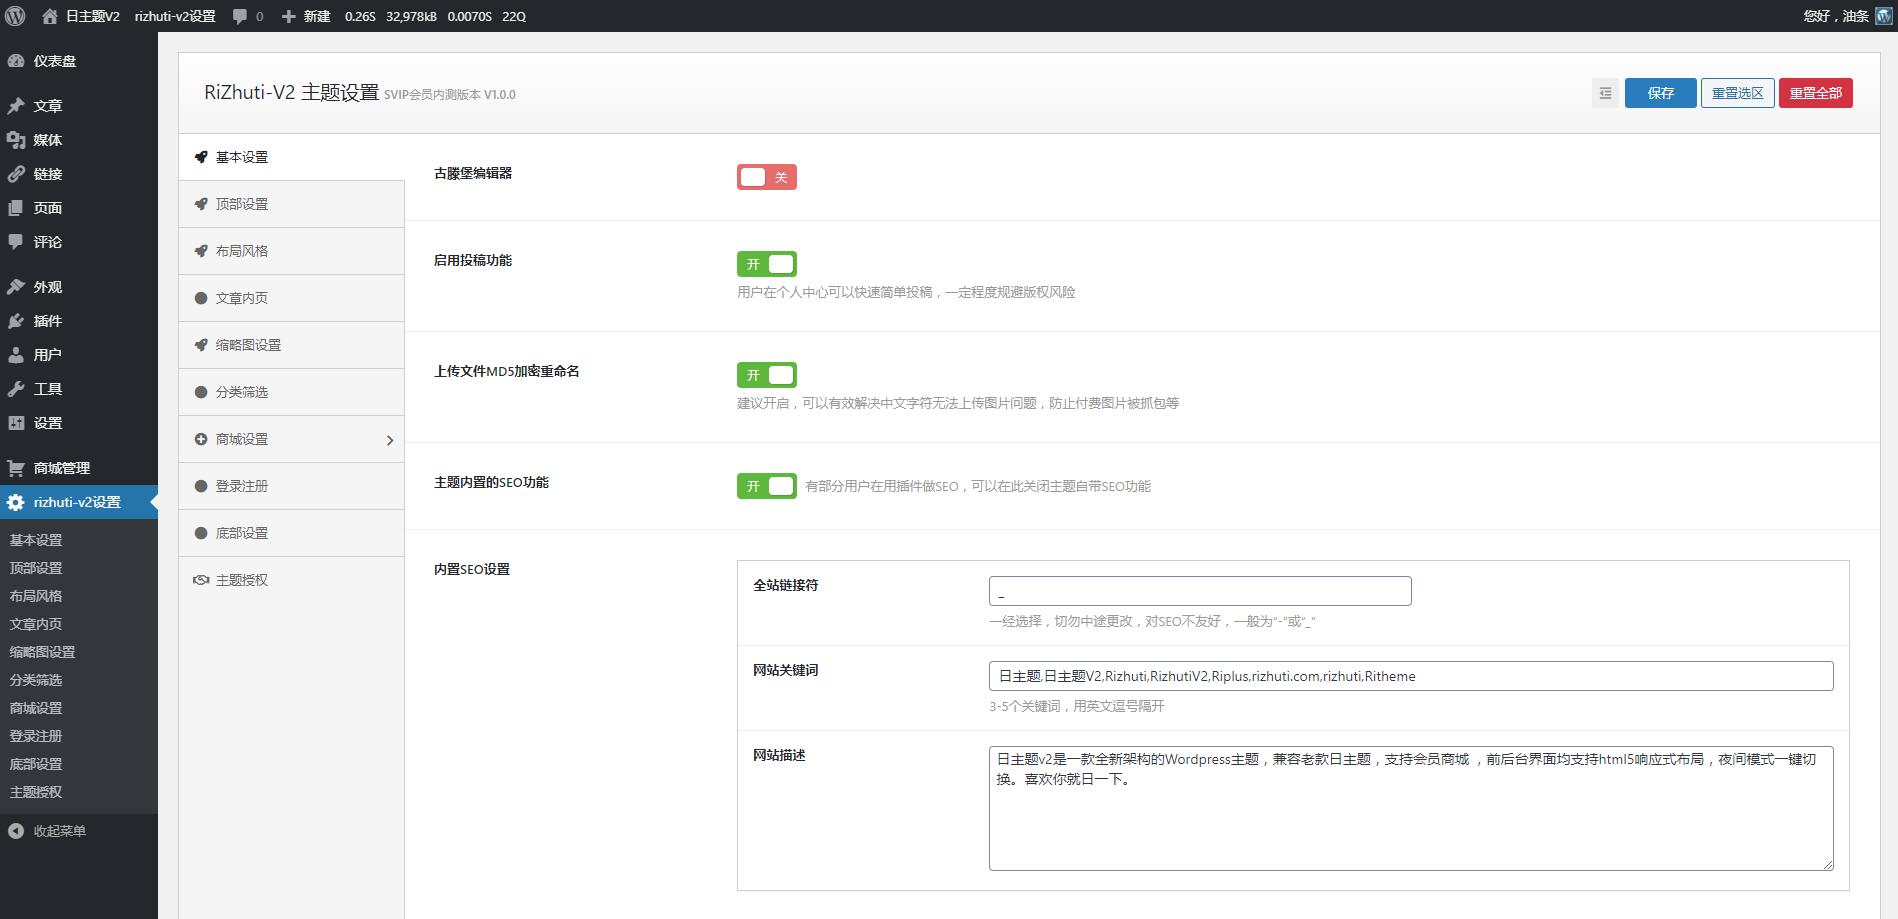Focus the 全站链接符 input field
The image size is (1898, 919).
tap(1200, 591)
